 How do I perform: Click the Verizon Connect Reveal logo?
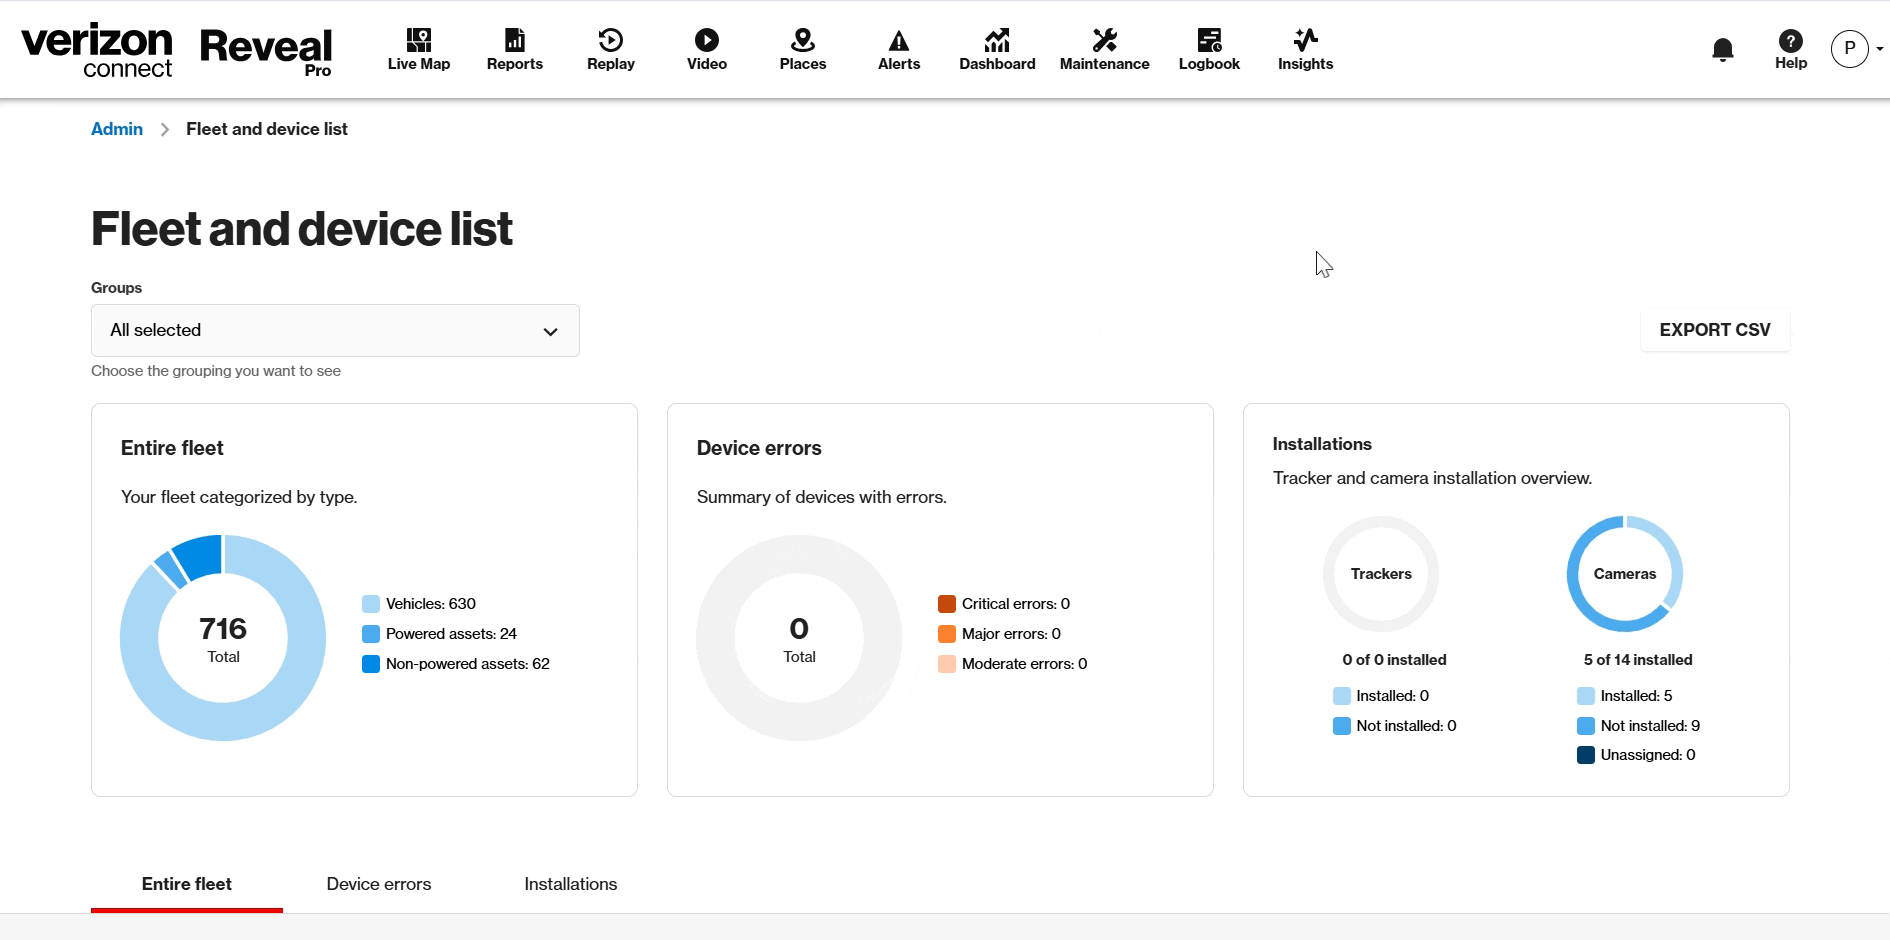177,50
